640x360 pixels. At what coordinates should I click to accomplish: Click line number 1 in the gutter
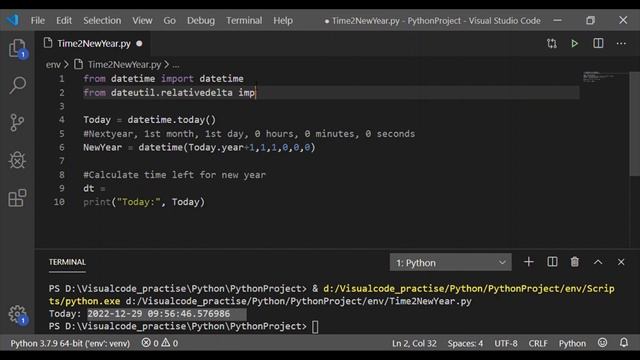tap(62, 78)
